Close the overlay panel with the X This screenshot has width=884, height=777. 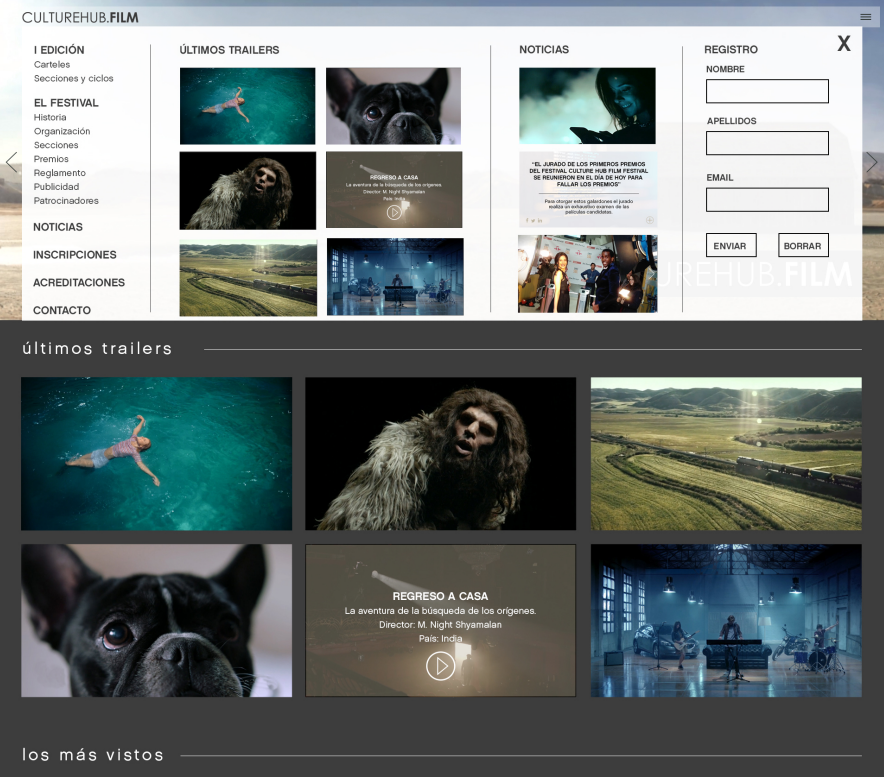click(x=843, y=43)
